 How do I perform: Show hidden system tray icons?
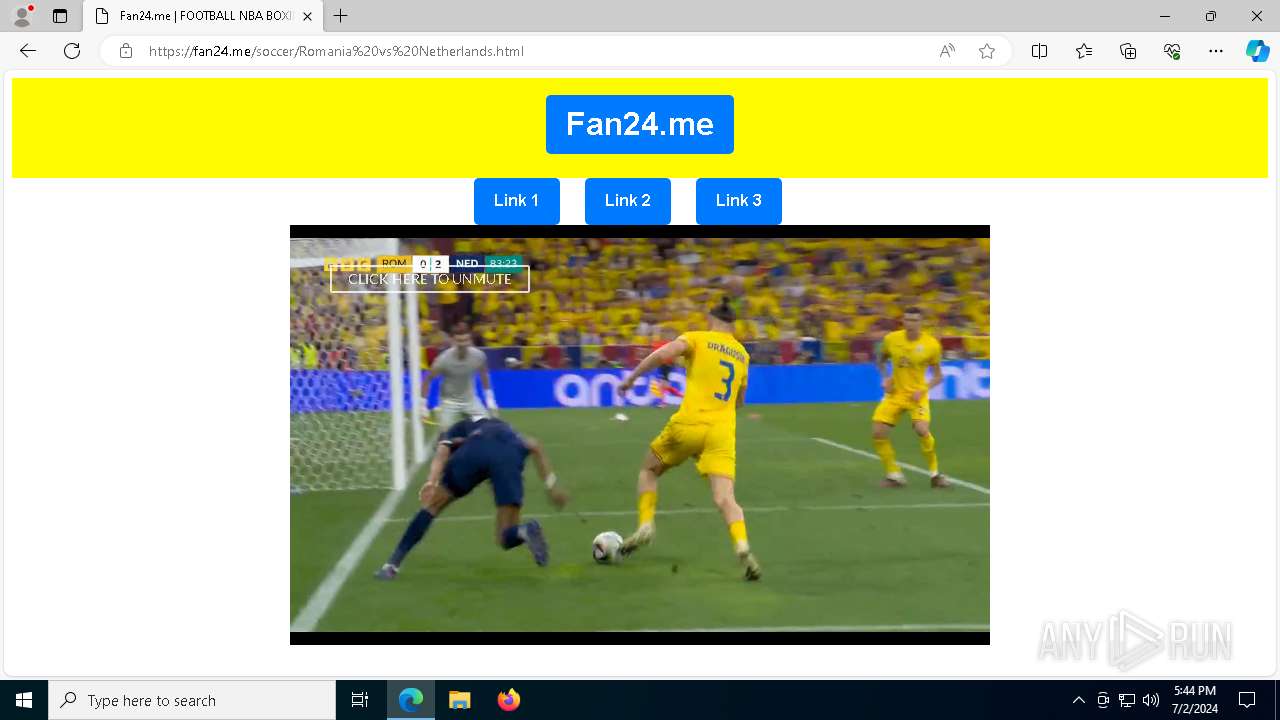tap(1078, 700)
